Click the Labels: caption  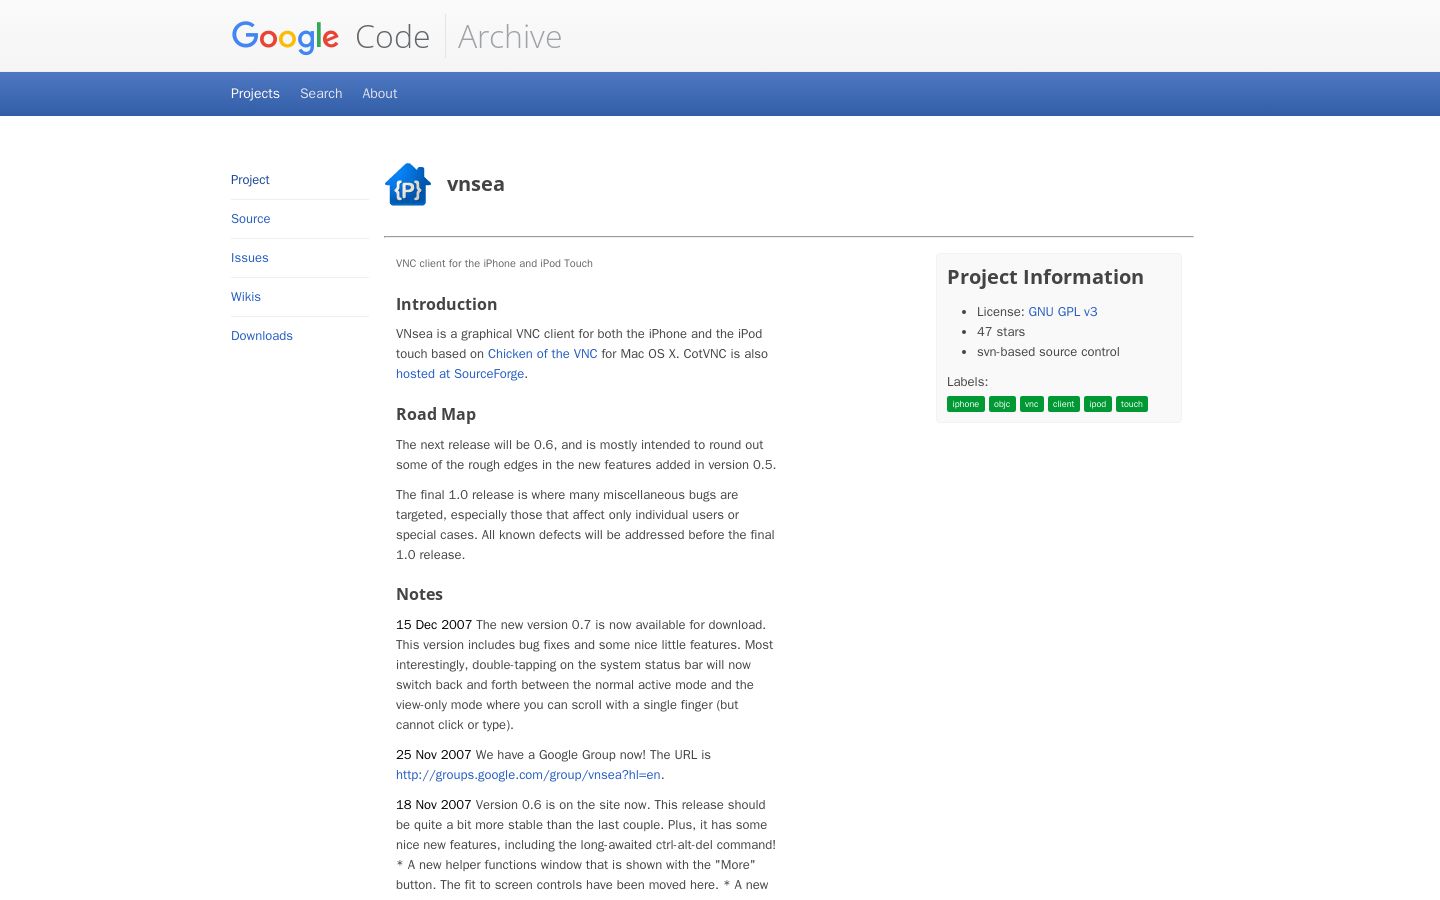click(x=967, y=382)
